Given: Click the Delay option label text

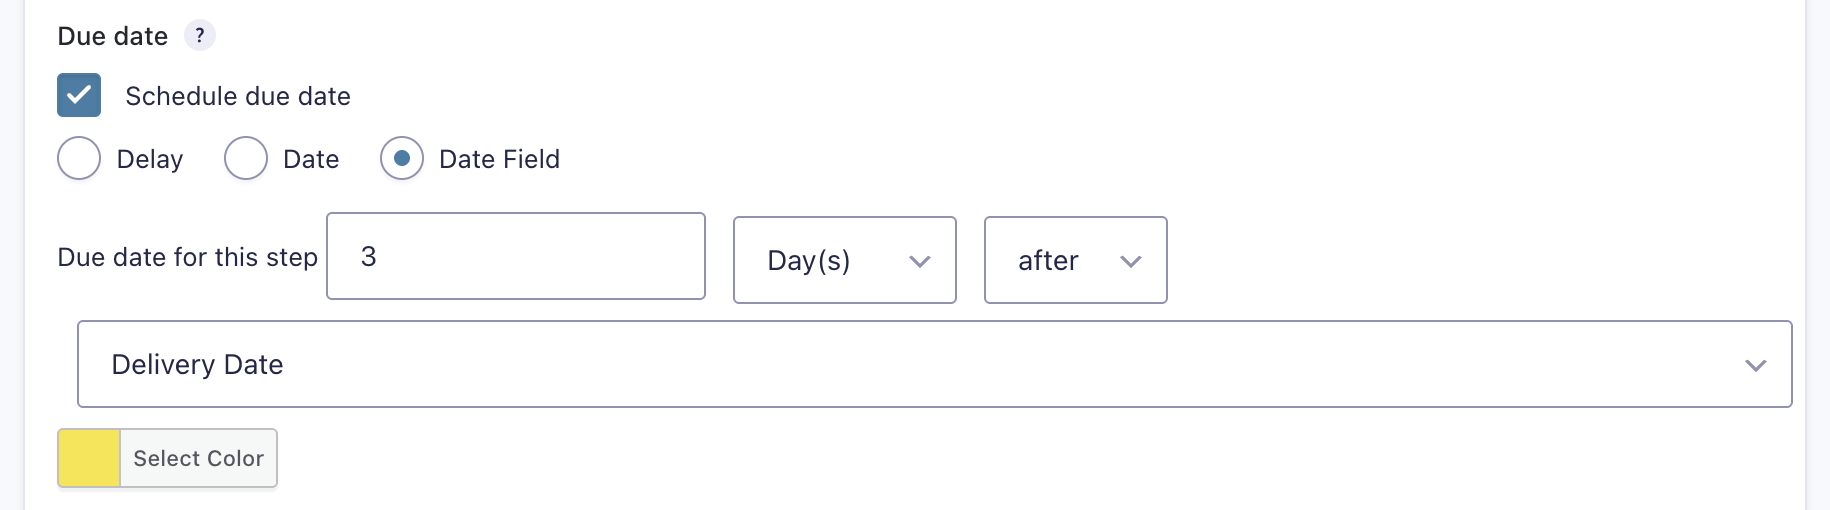Looking at the screenshot, I should click(150, 159).
